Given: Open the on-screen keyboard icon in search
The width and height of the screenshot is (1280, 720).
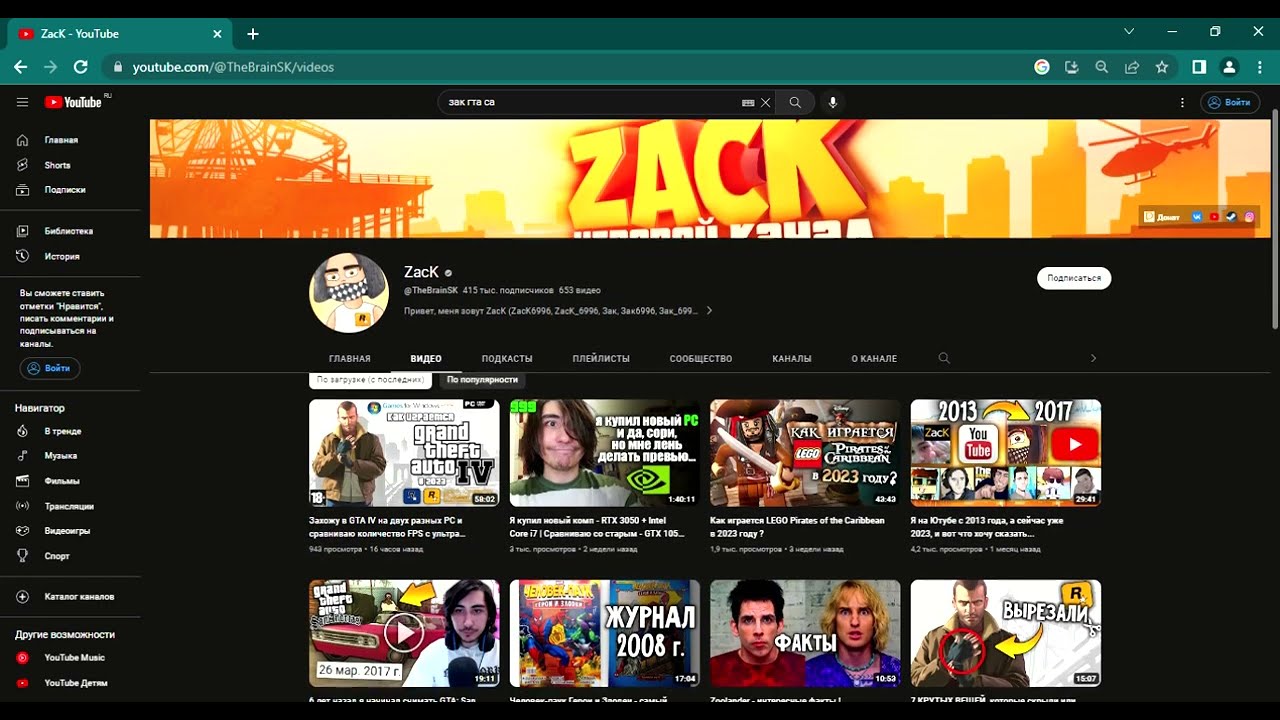Looking at the screenshot, I should [x=748, y=102].
